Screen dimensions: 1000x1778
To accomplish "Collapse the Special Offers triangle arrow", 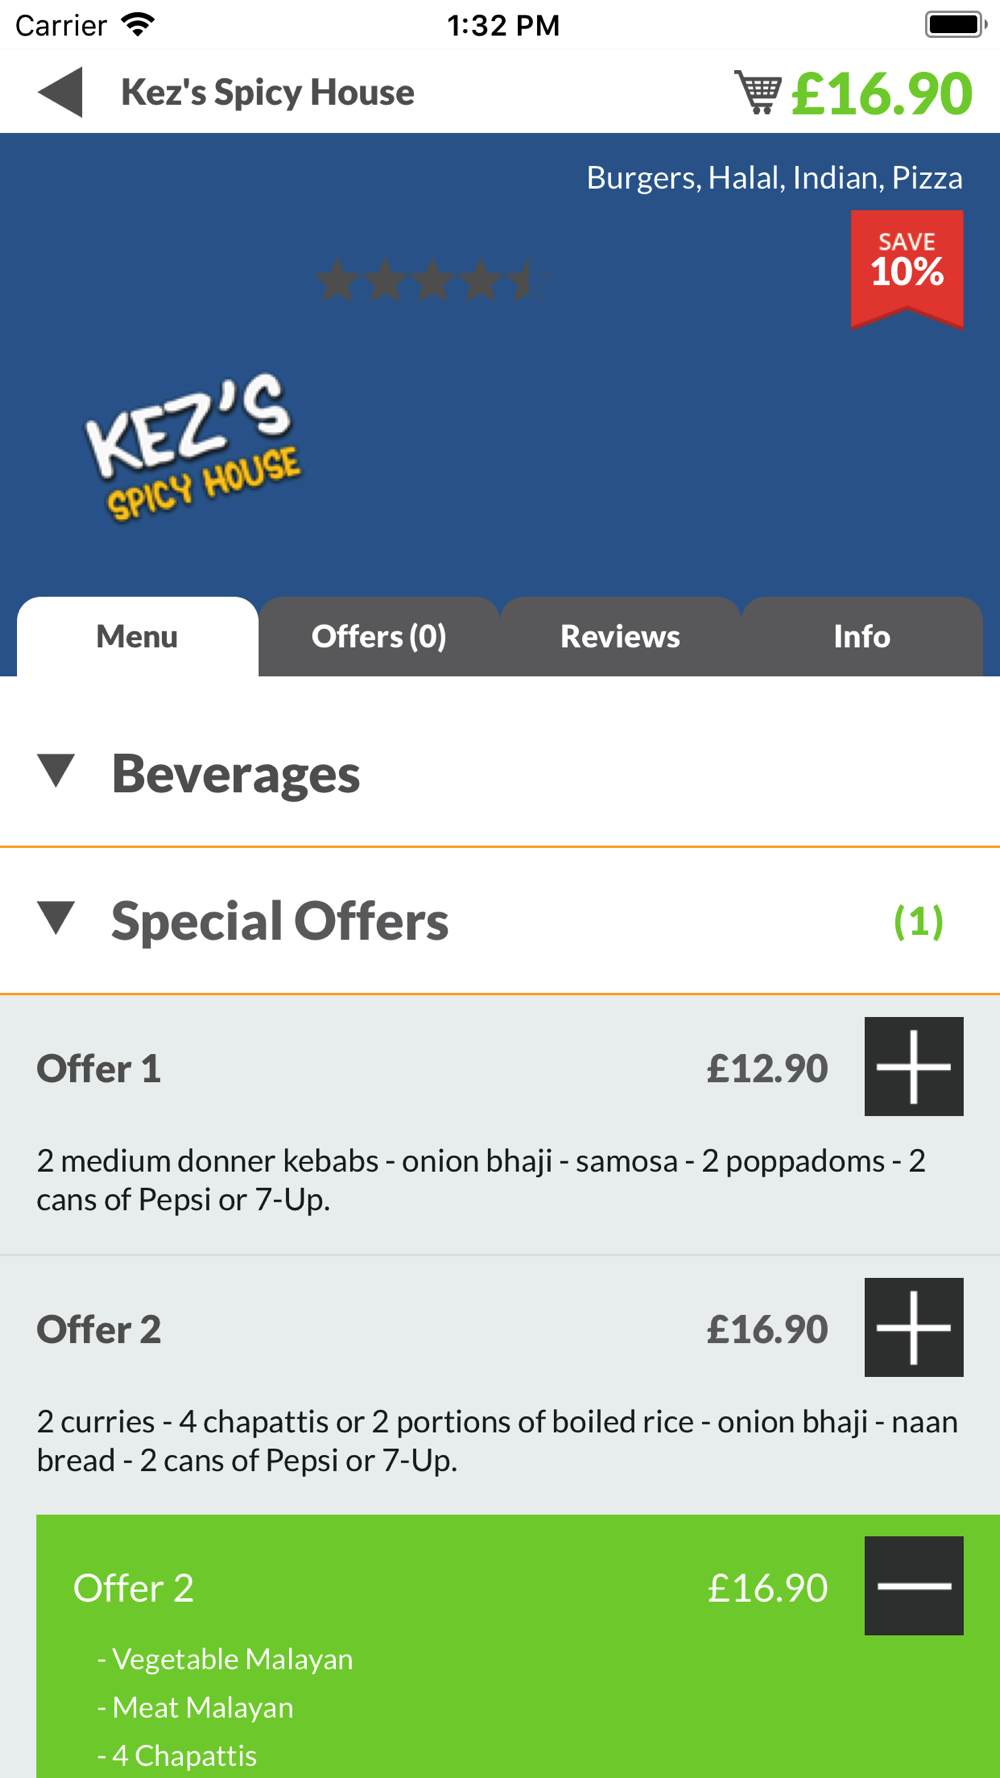I will point(56,919).
